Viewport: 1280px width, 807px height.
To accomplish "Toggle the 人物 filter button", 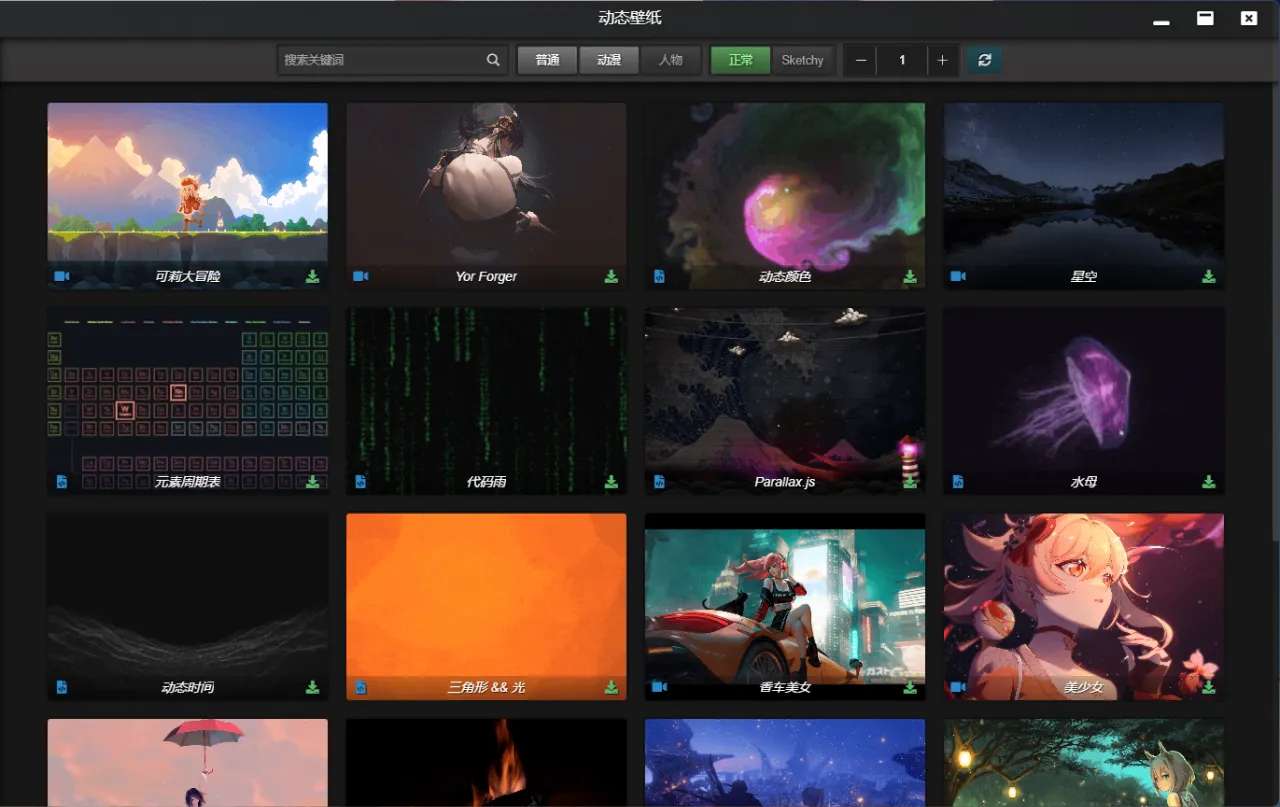I will coord(671,60).
